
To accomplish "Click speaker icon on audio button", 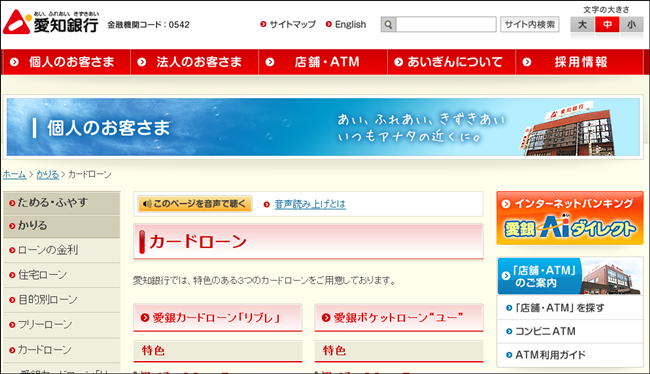I will (x=146, y=204).
